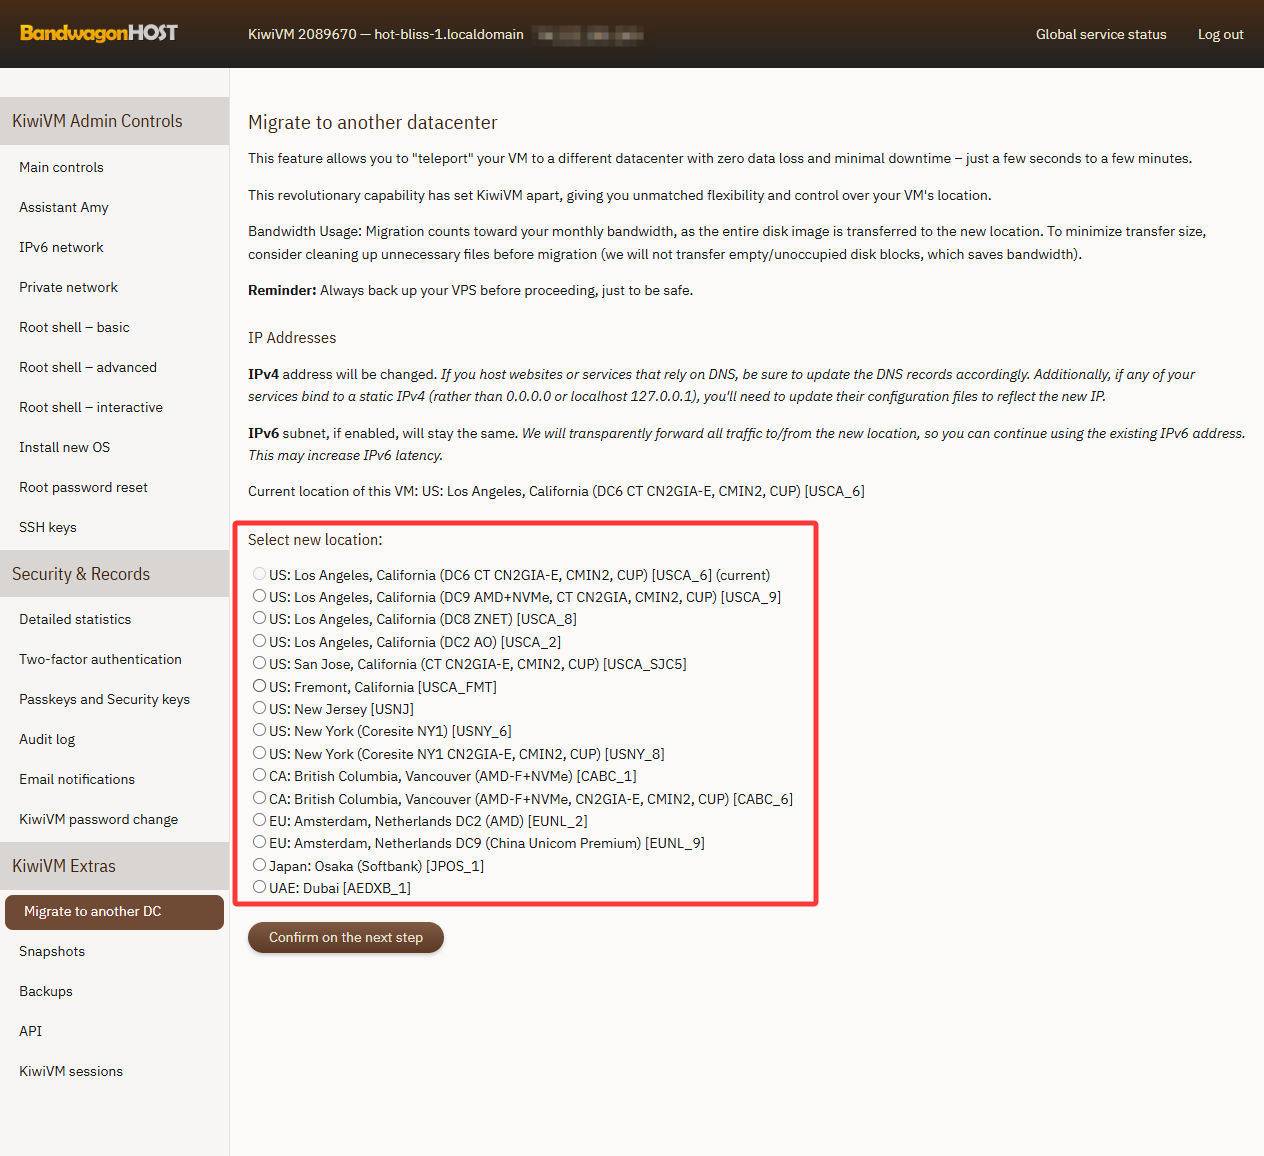1264x1156 pixels.
Task: Choose Los Angeles DC9 AMD+NVMe location
Action: point(260,596)
